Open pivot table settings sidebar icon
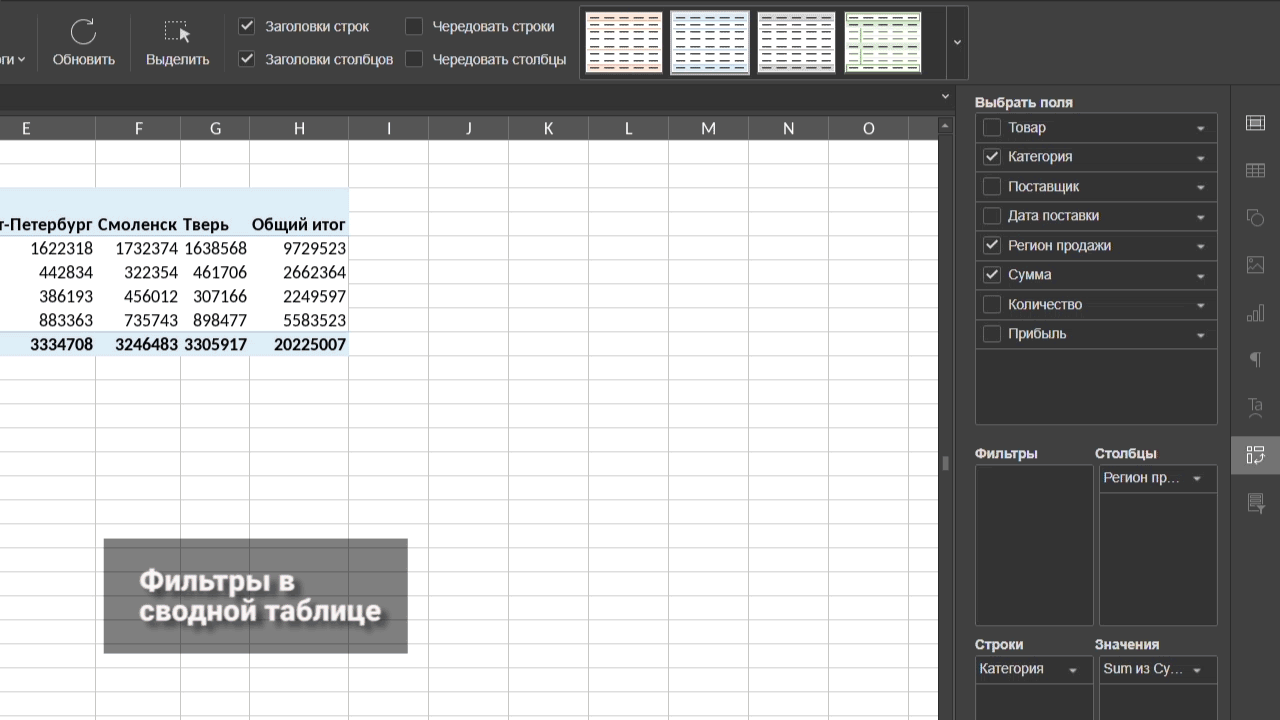Screen dimensions: 1280x720 tap(1255, 455)
